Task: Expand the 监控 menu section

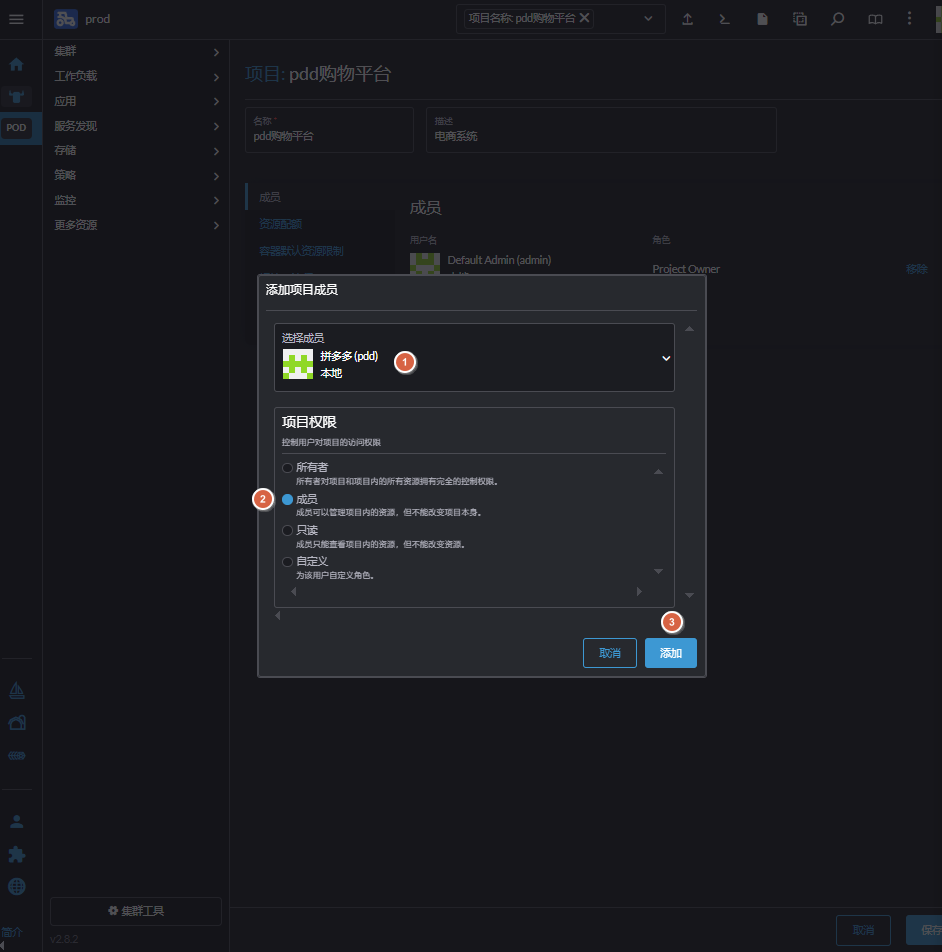Action: tap(136, 200)
